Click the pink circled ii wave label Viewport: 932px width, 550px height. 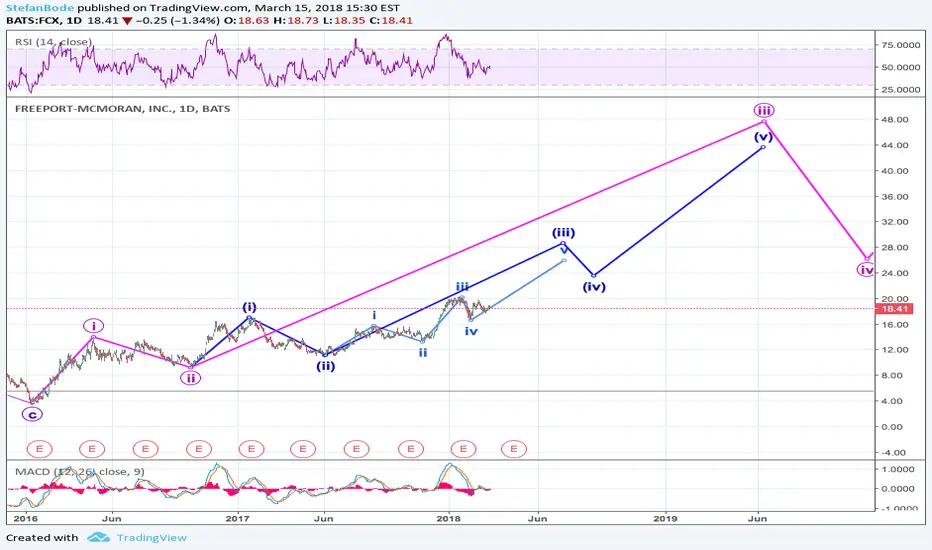pyautogui.click(x=190, y=378)
